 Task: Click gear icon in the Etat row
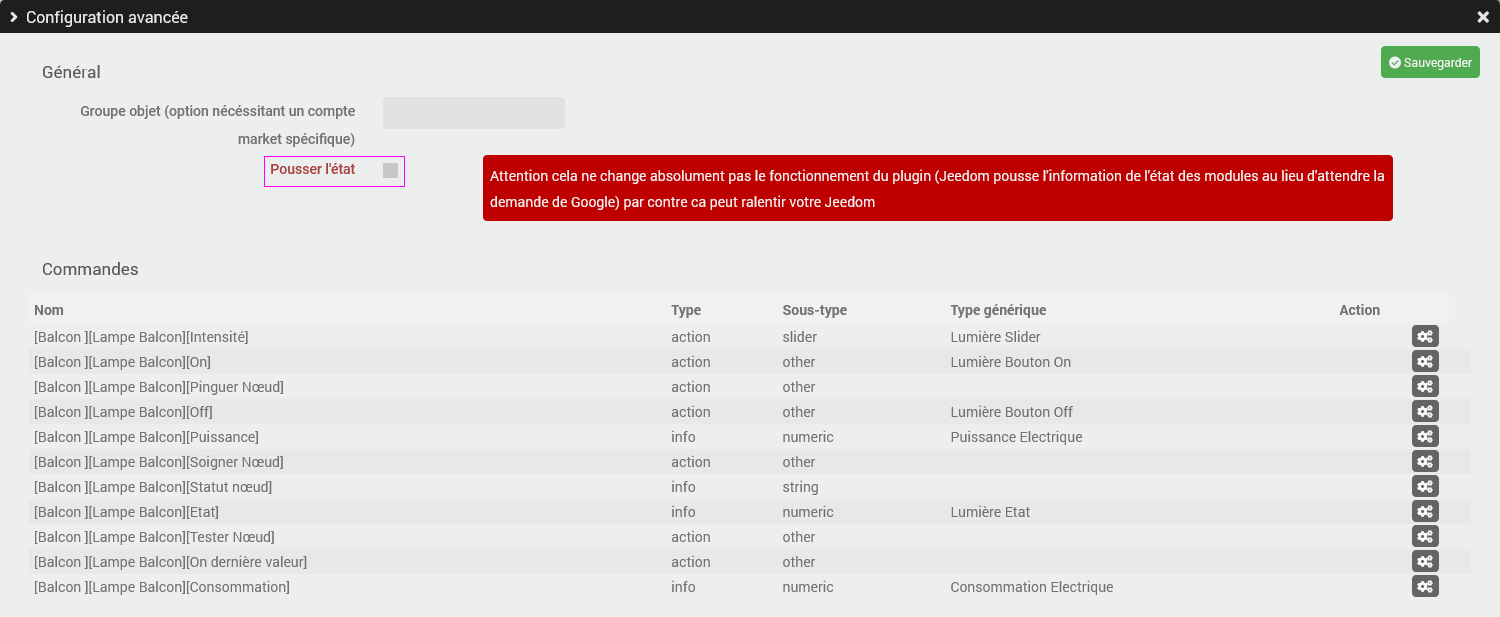coord(1425,512)
